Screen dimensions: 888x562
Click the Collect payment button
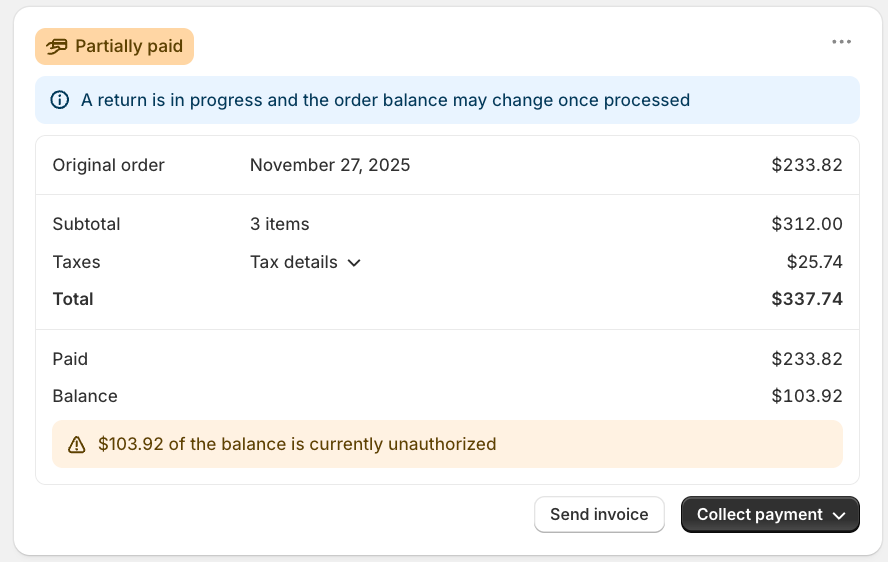pyautogui.click(x=759, y=515)
